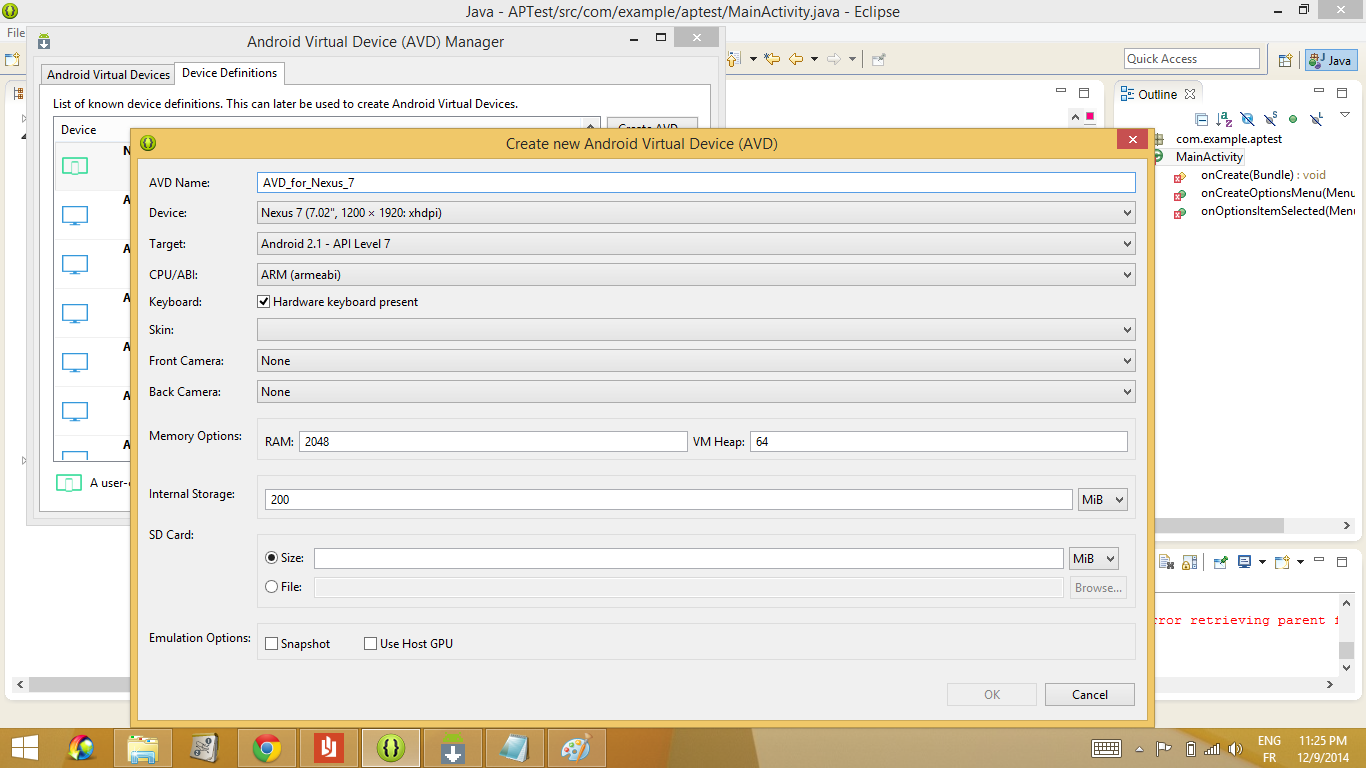Image resolution: width=1366 pixels, height=768 pixels.
Task: Open the CPU/ABI dropdown showing ARM
Action: (x=696, y=274)
